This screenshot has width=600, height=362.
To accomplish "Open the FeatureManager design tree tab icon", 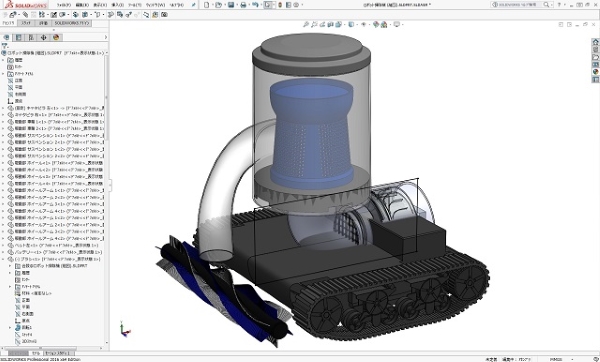I will (7, 38).
